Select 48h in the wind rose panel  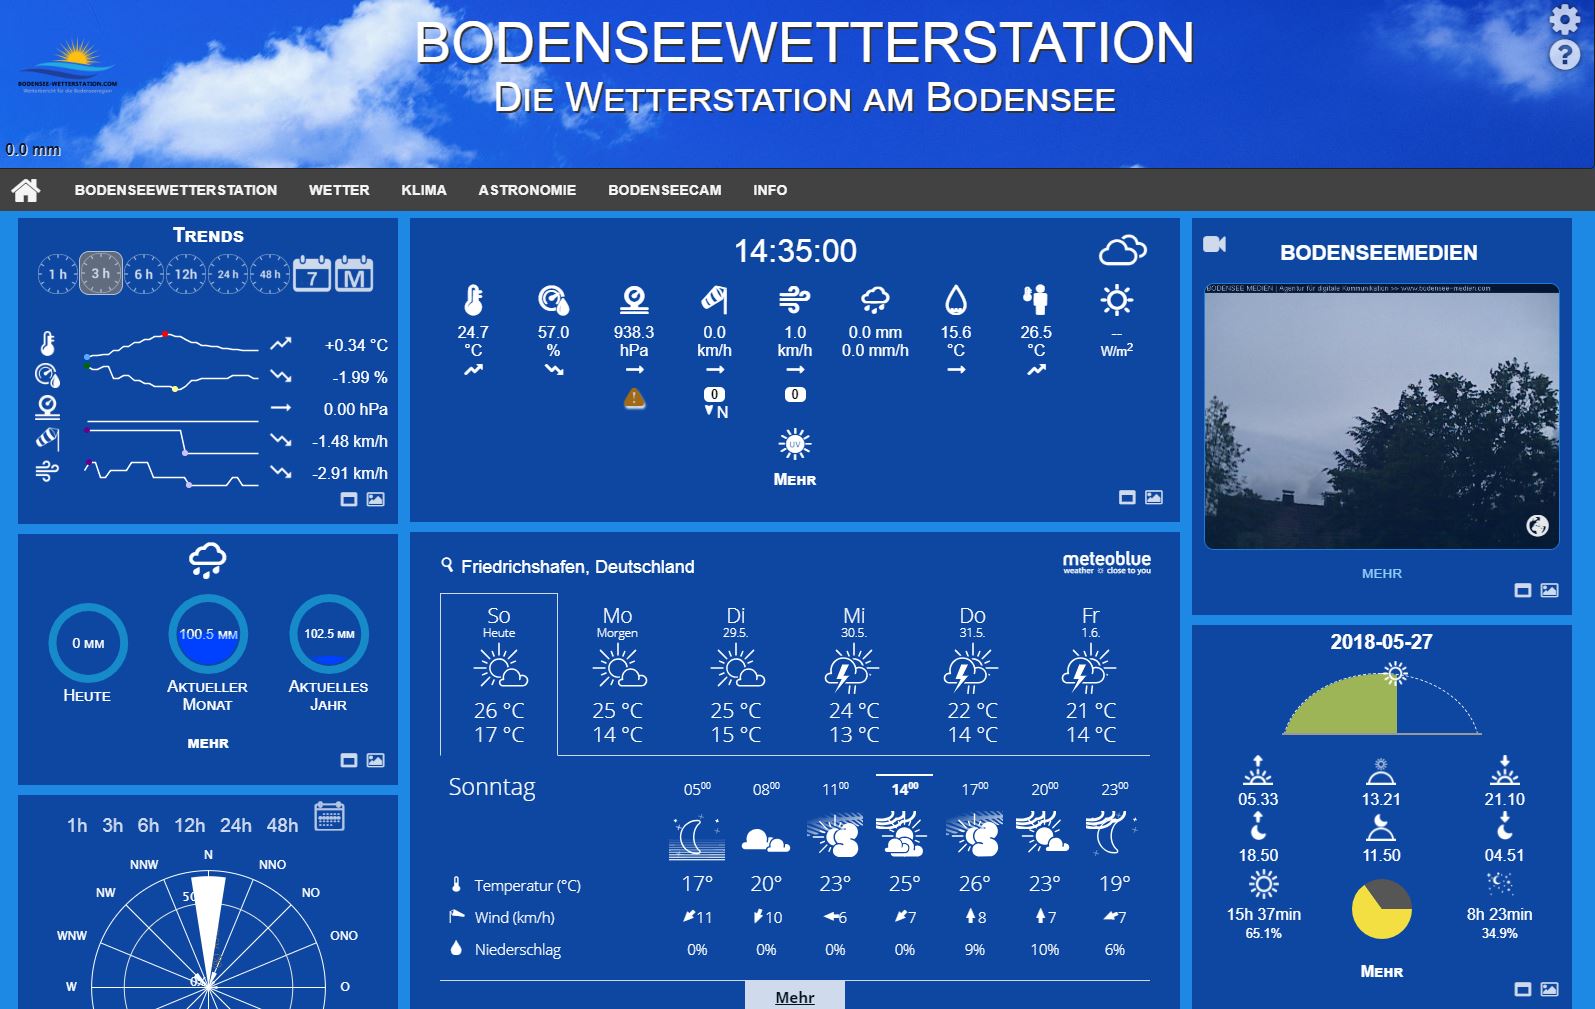282,825
